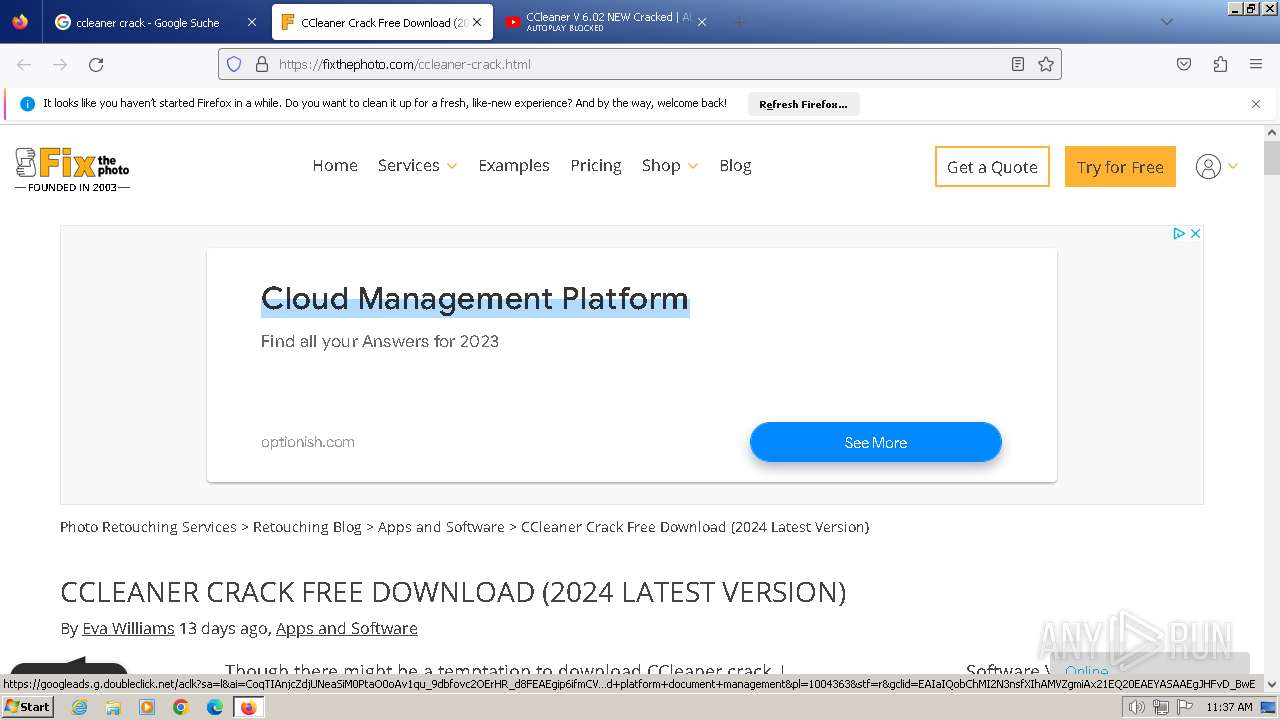Viewport: 1280px width, 720px height.
Task: Open the extensions panel
Action: pos(1220,64)
